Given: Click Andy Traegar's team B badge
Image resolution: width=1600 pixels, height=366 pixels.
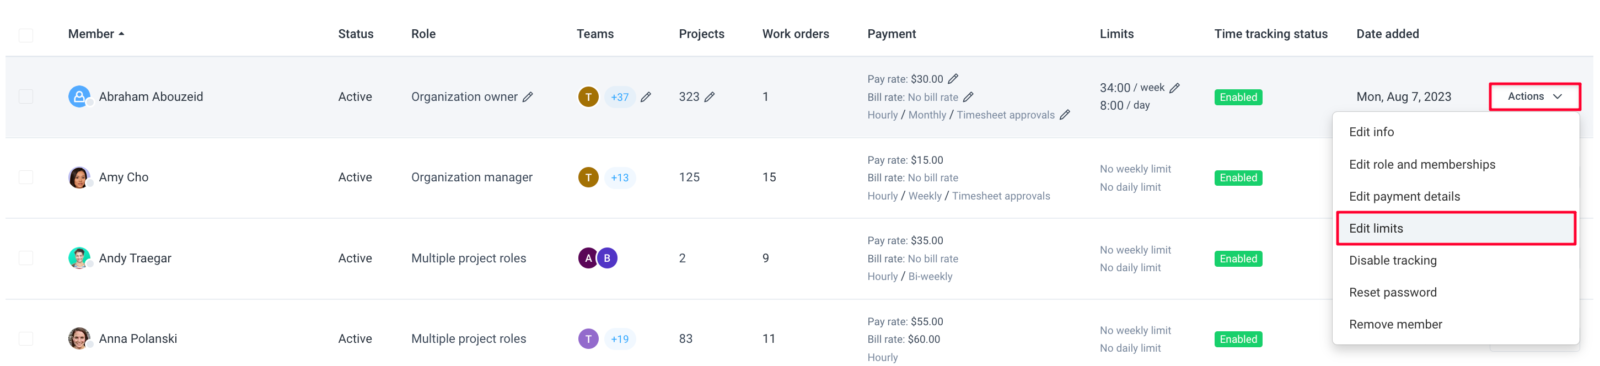Looking at the screenshot, I should 607,258.
